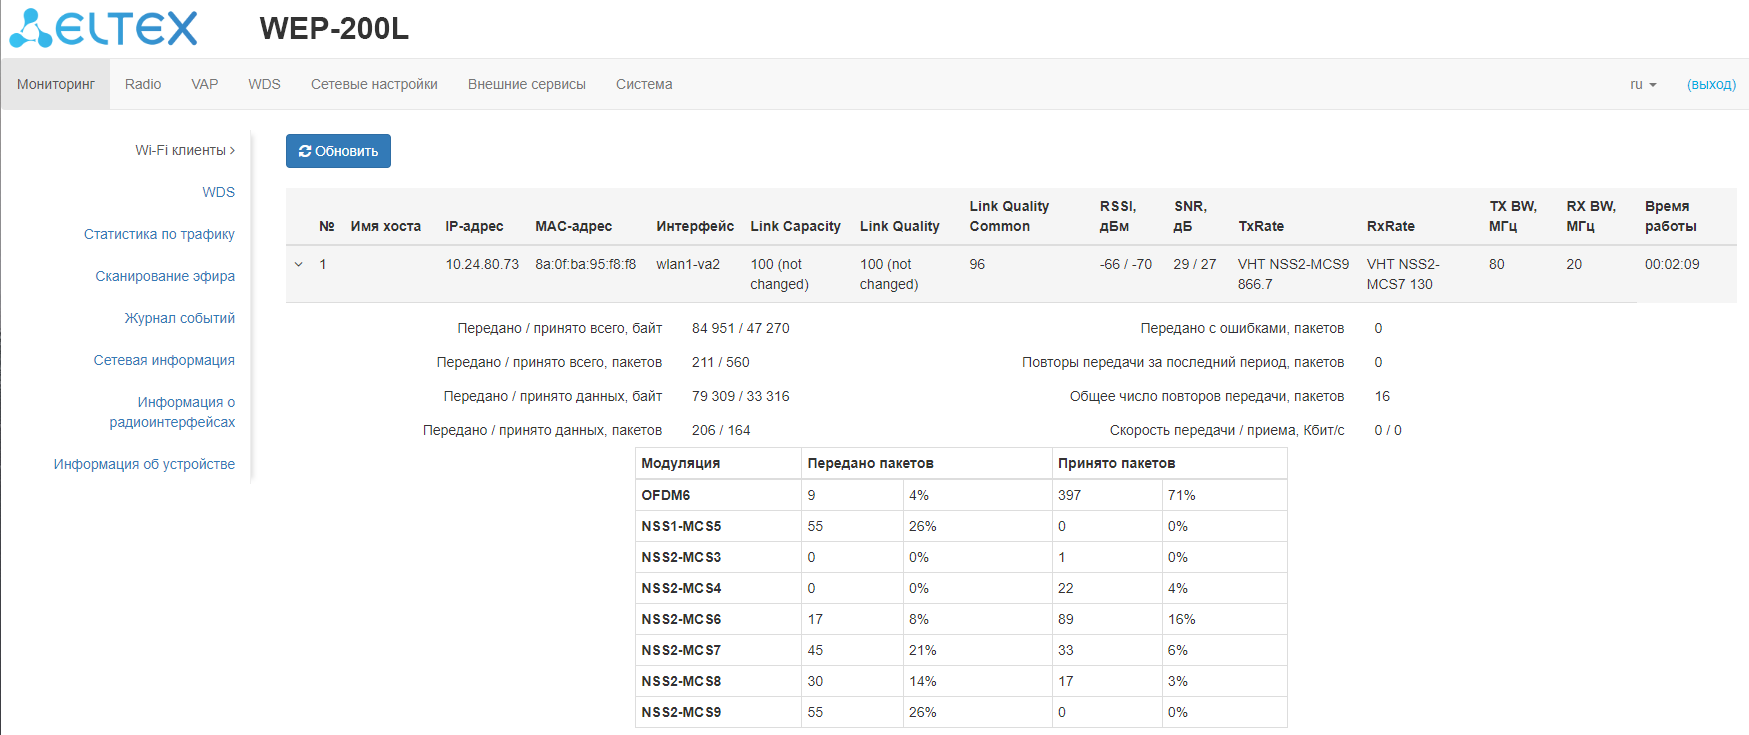Go to the WDS top menu tab

click(x=264, y=85)
